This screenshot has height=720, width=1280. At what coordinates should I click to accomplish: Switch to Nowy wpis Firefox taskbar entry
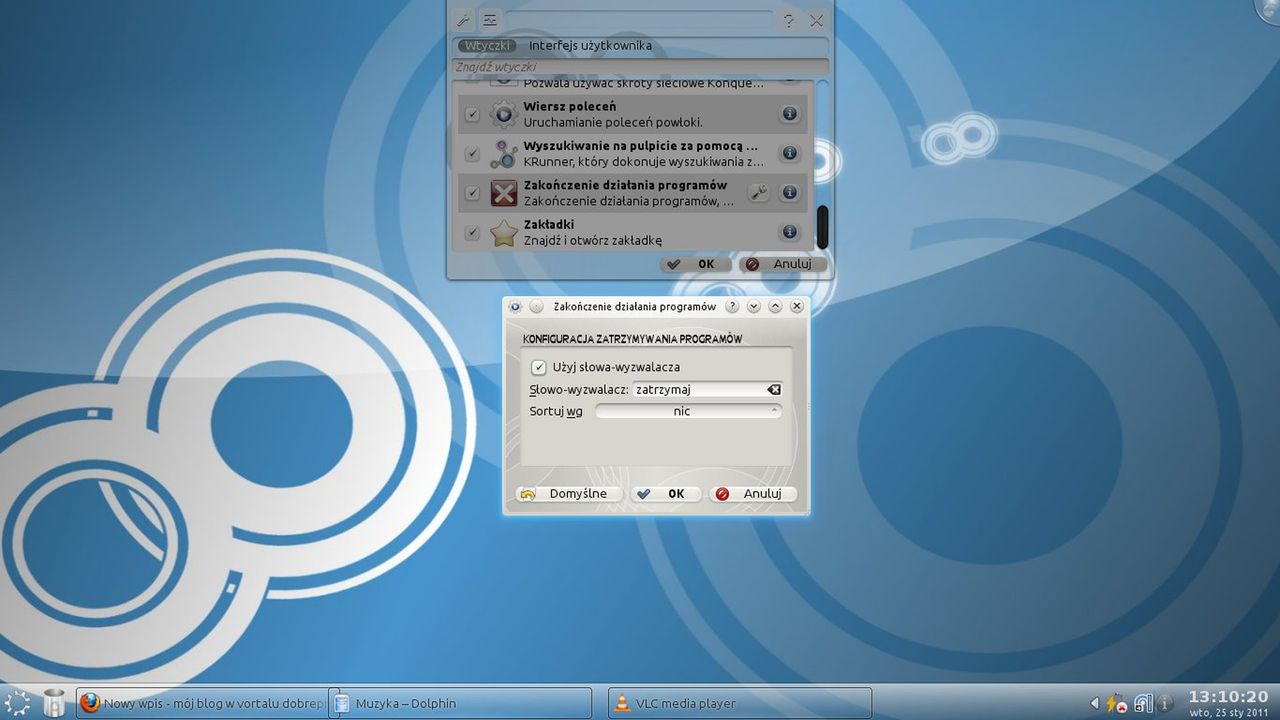click(x=201, y=703)
